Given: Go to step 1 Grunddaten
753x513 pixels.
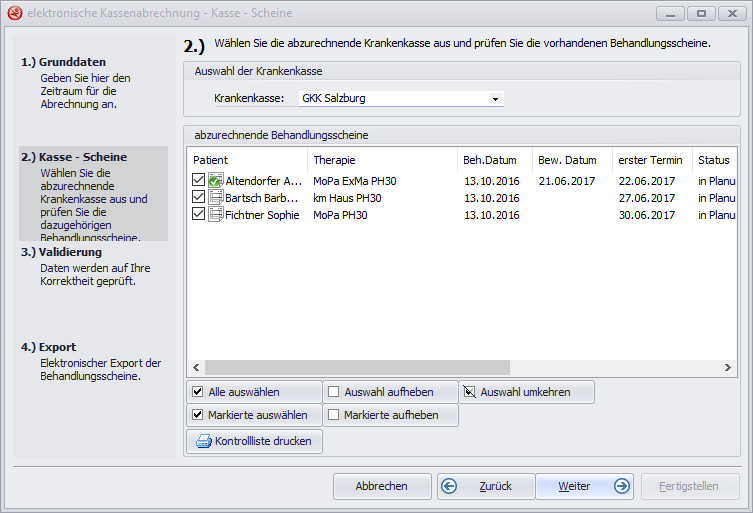Looking at the screenshot, I should click(x=63, y=62).
